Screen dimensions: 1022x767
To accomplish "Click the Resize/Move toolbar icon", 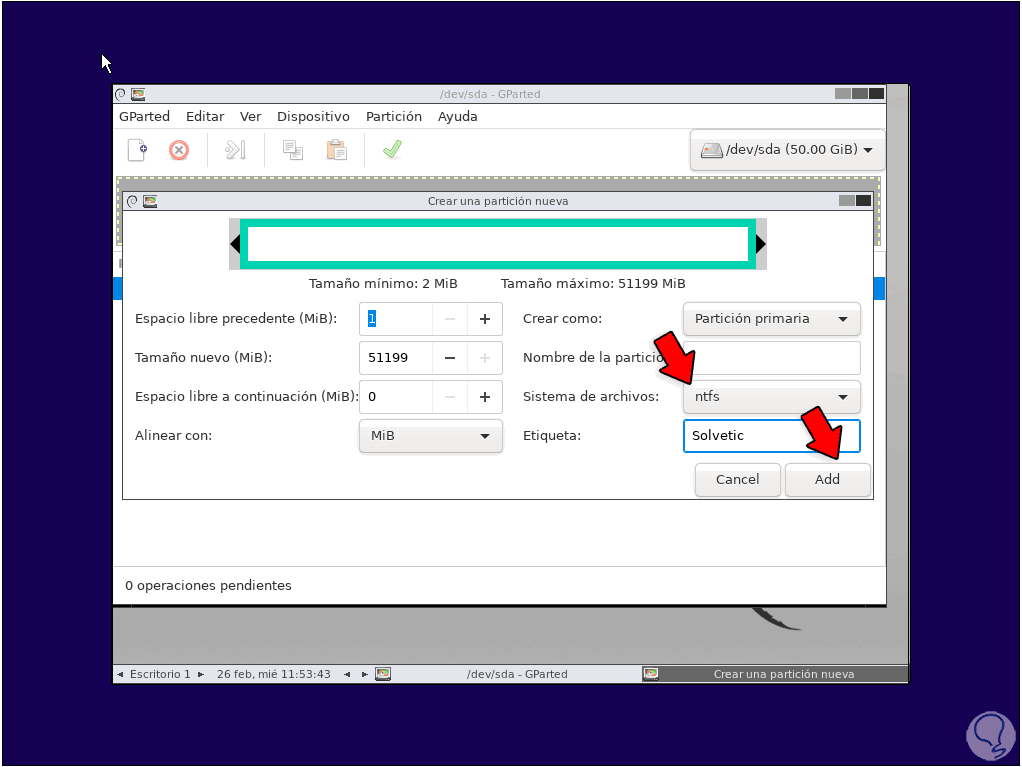I will pos(235,150).
